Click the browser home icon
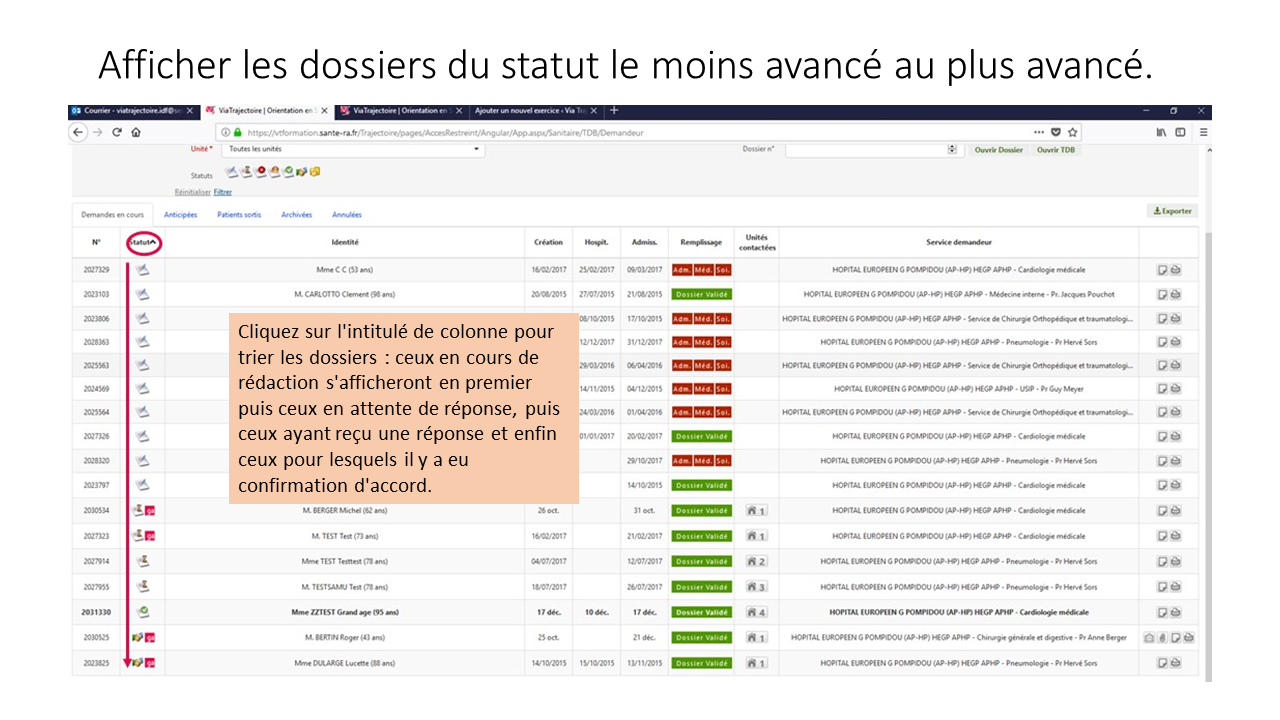 coord(136,132)
